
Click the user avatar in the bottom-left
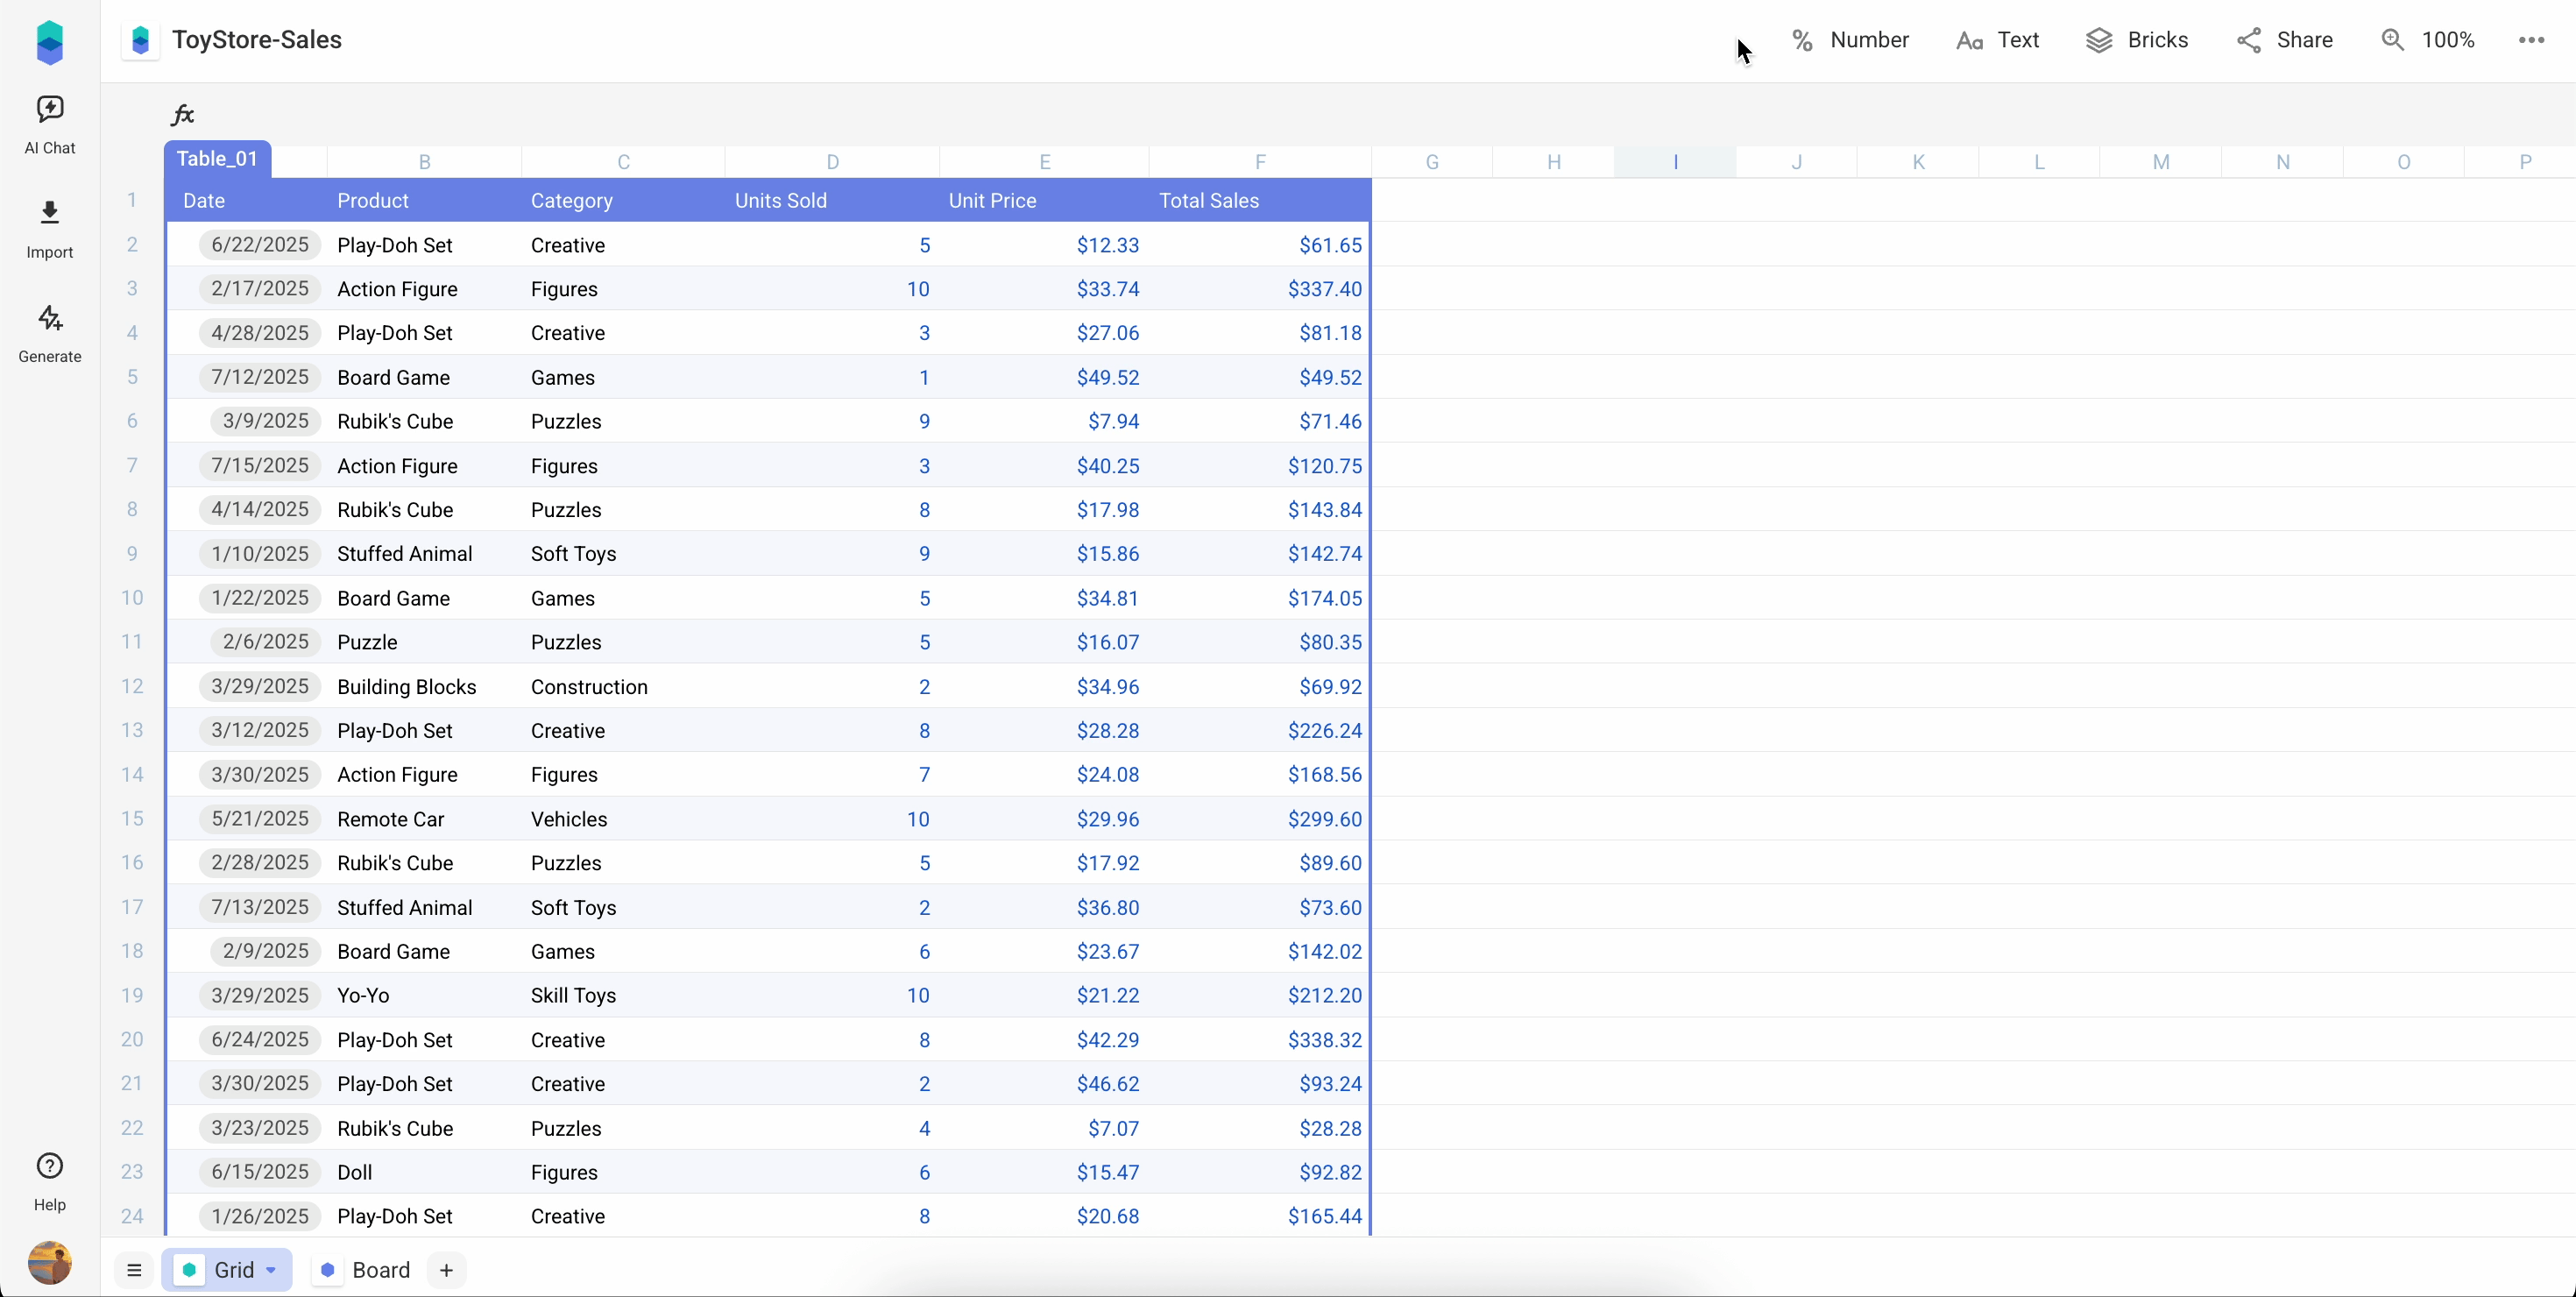click(50, 1264)
